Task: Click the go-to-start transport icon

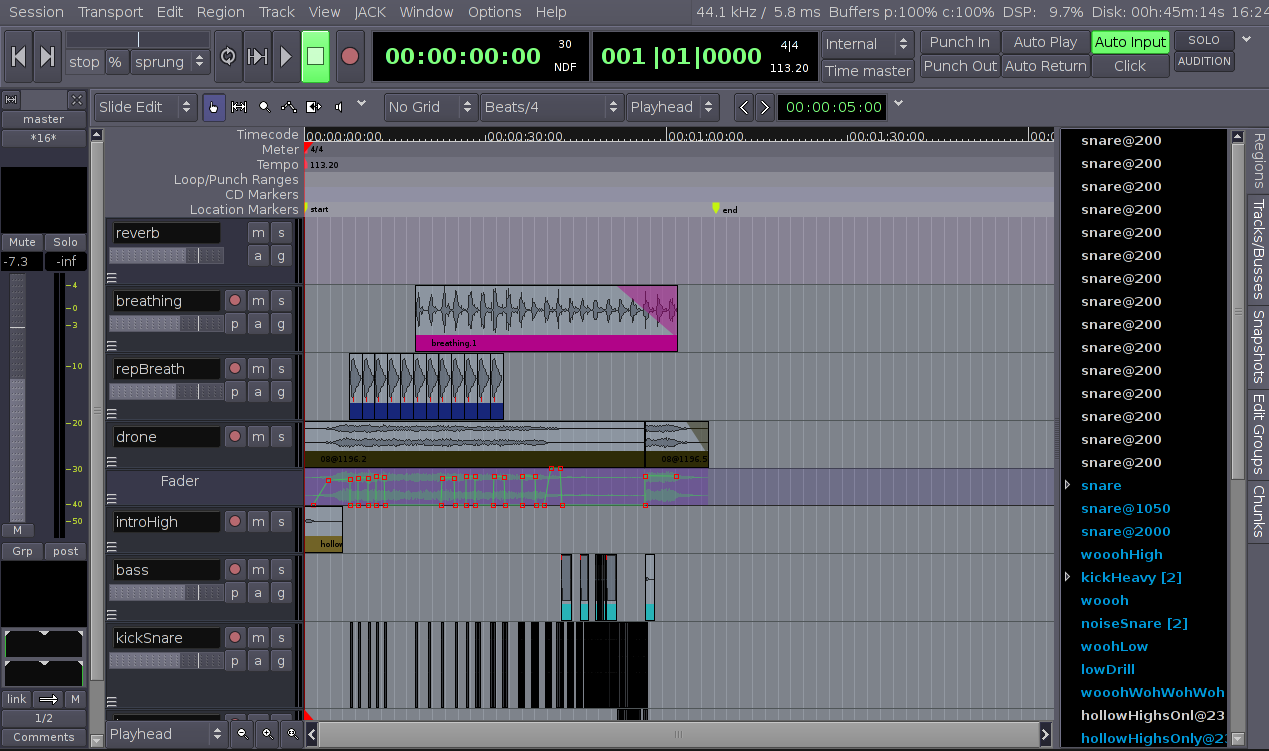Action: 18,57
